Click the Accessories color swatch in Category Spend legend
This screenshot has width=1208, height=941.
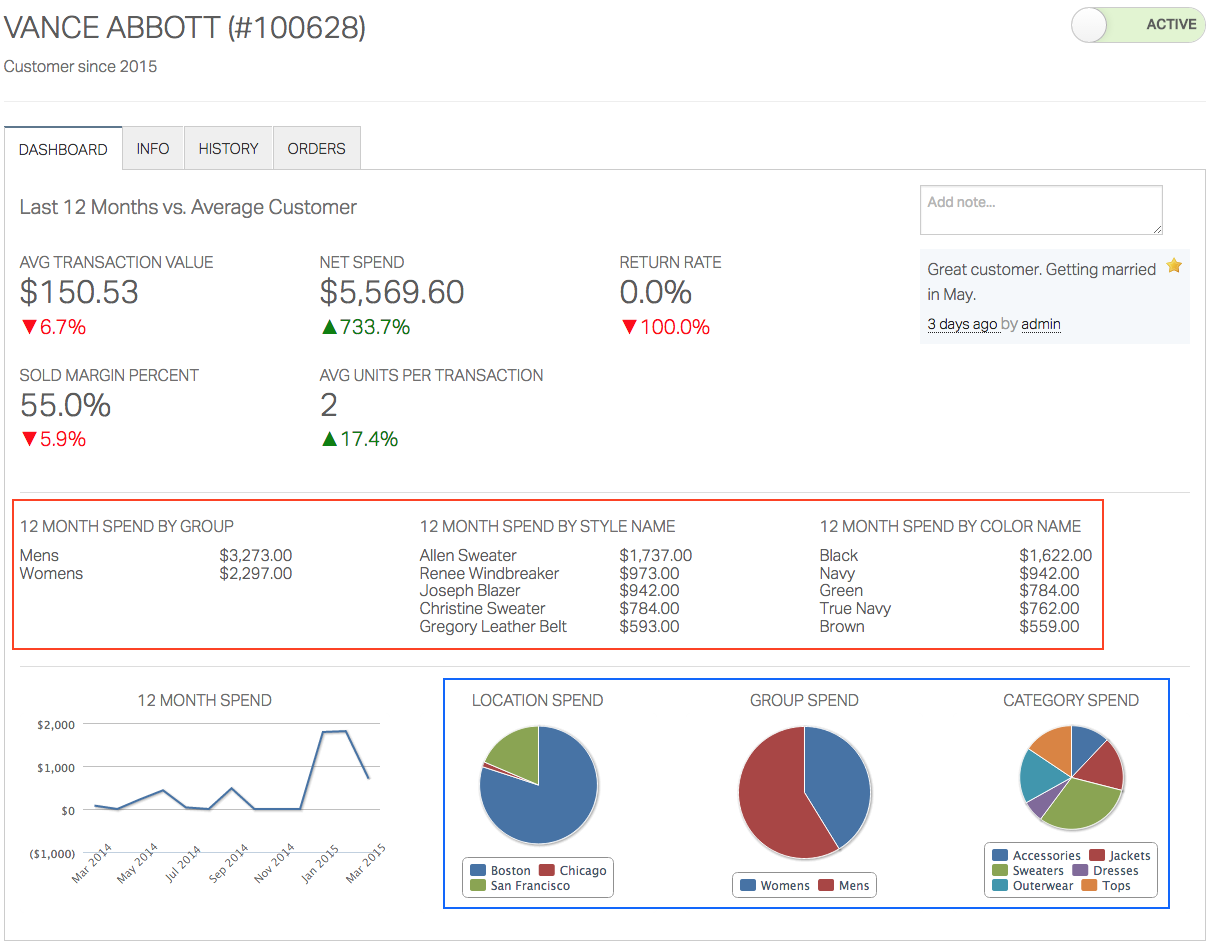pos(1000,855)
